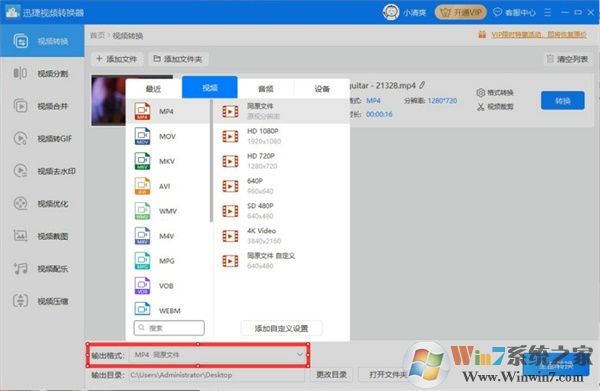Click the 更改目录 change directory button
Screen dimensions: 600x391
coord(331,374)
